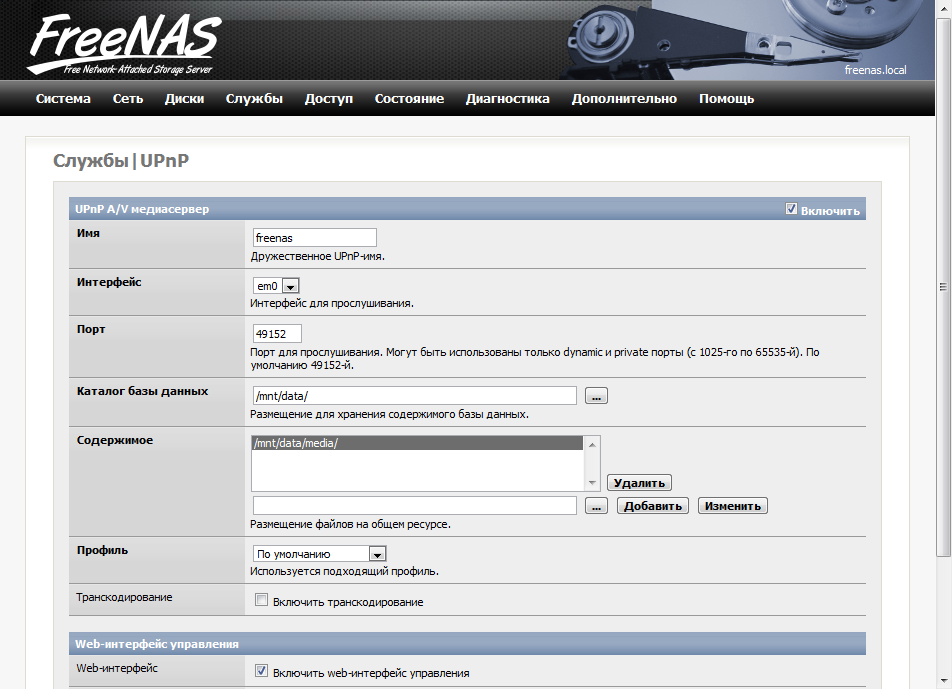Click the Порт input field
952x689 pixels.
point(277,333)
